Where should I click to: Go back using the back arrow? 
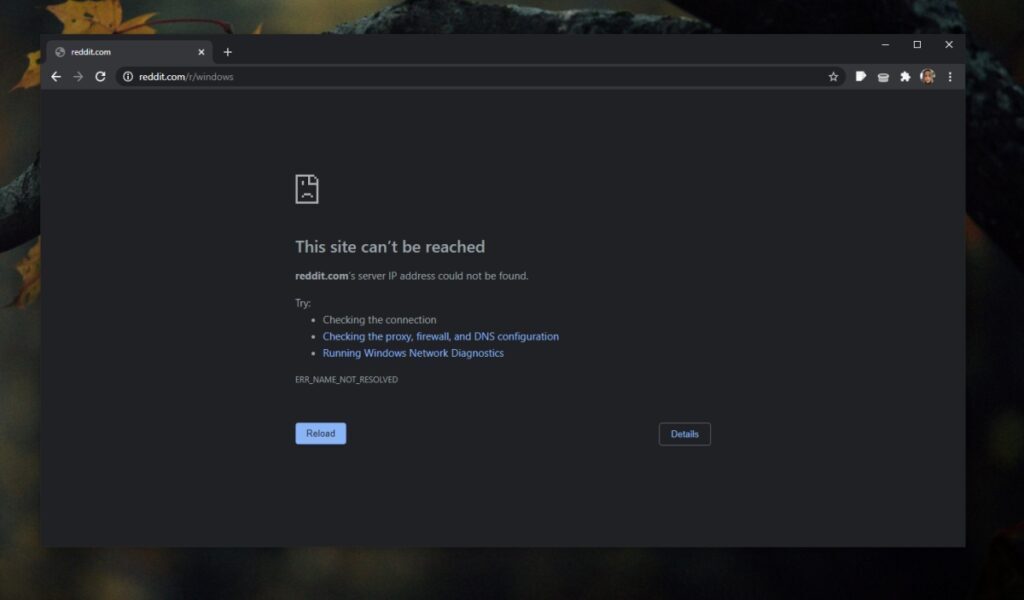point(56,76)
